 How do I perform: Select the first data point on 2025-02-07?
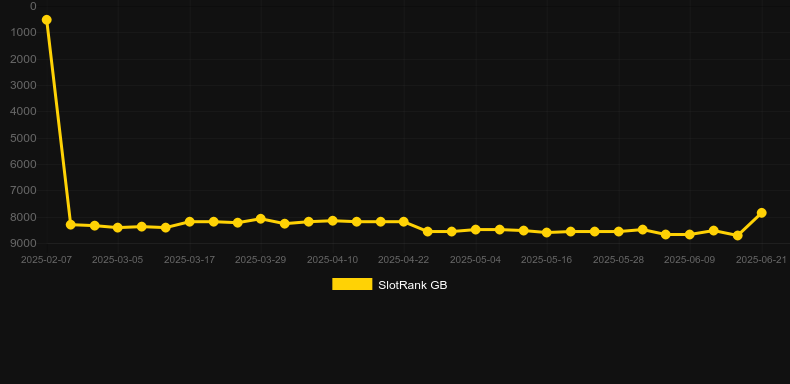click(46, 20)
